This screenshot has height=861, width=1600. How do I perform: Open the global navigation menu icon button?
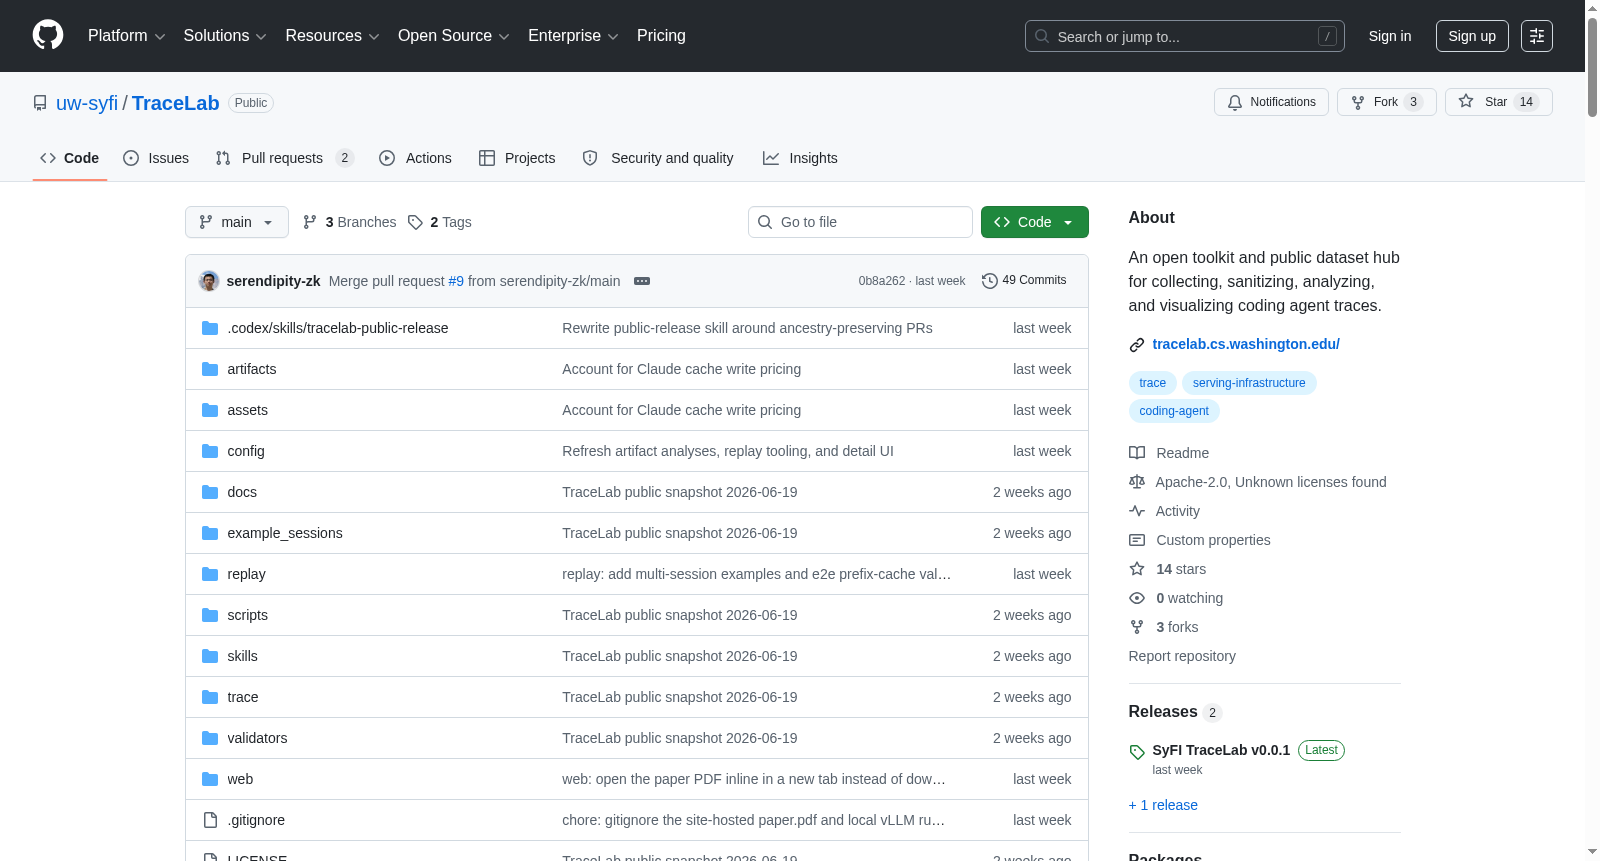click(1537, 36)
